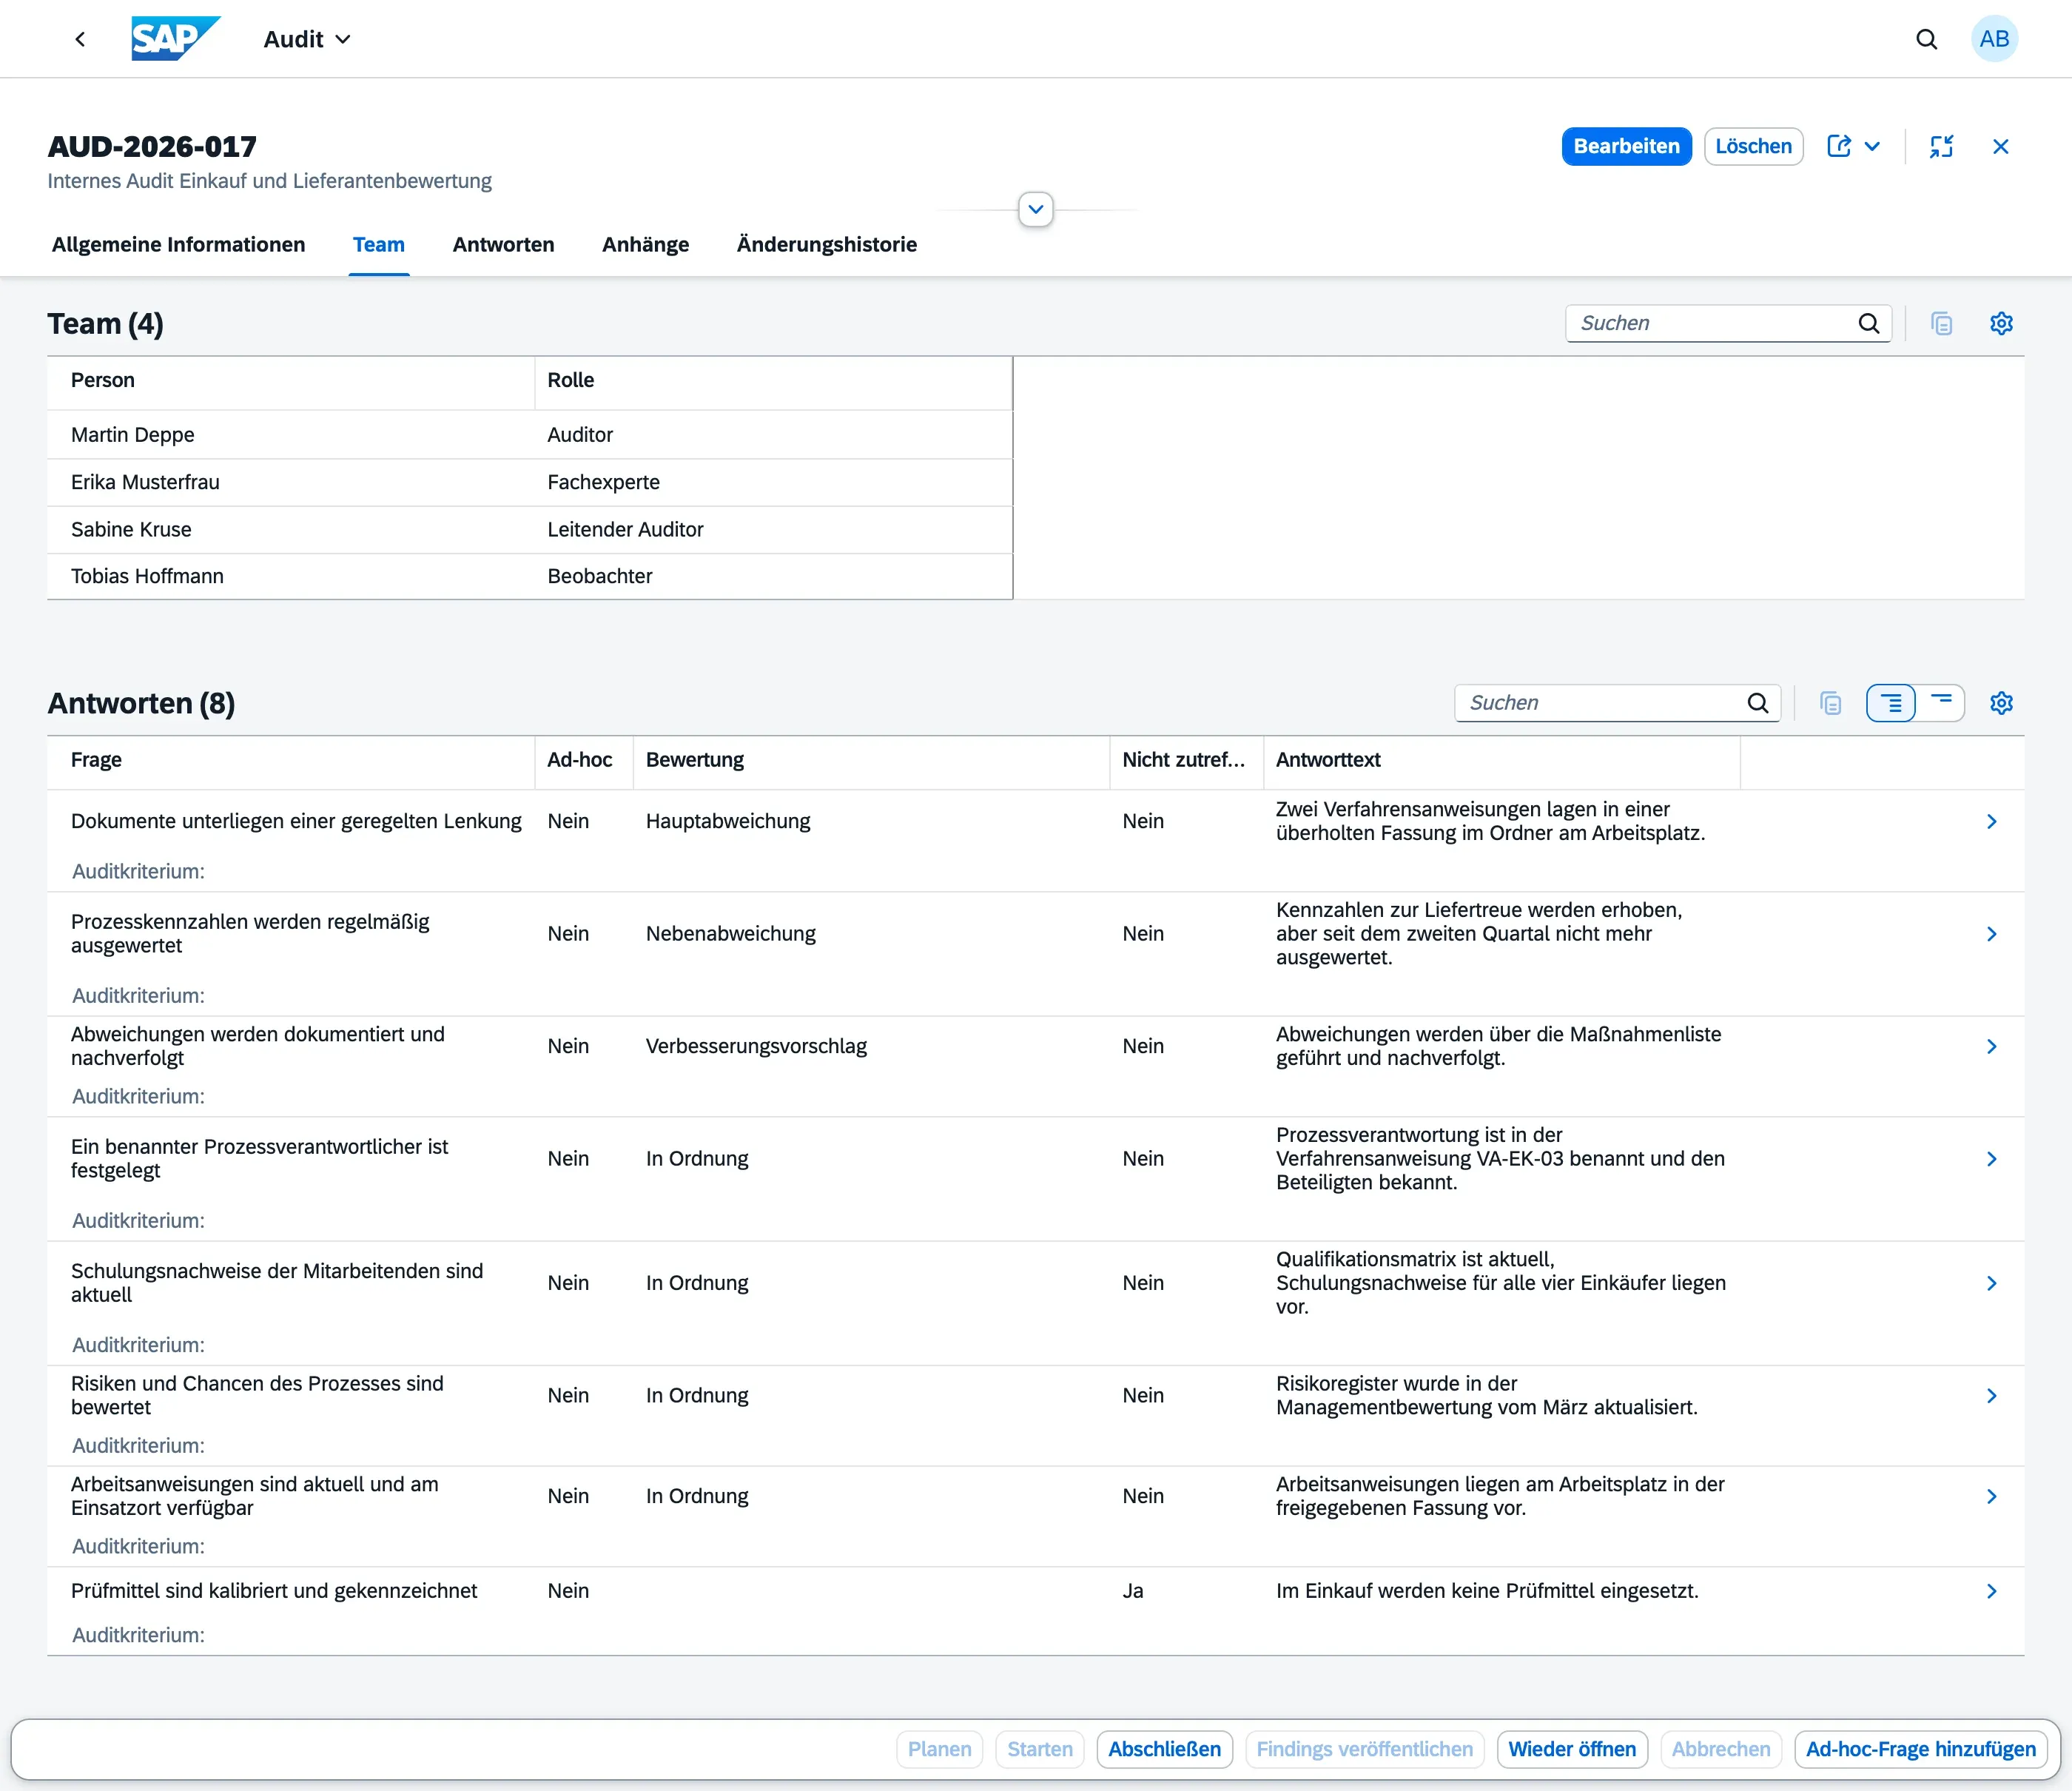Open the Änderungshistorie tab
The image size is (2072, 1791).
(x=826, y=244)
